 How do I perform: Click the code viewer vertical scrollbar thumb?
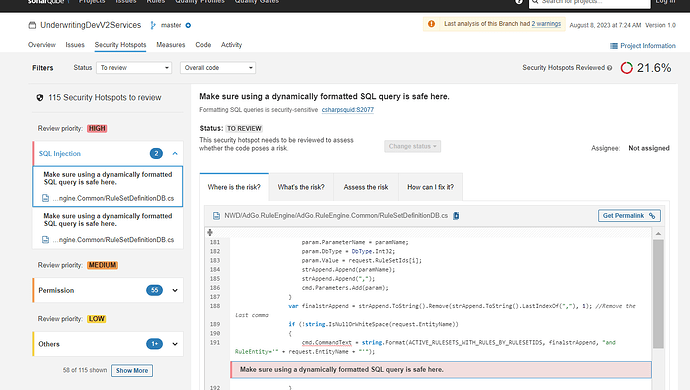658,294
